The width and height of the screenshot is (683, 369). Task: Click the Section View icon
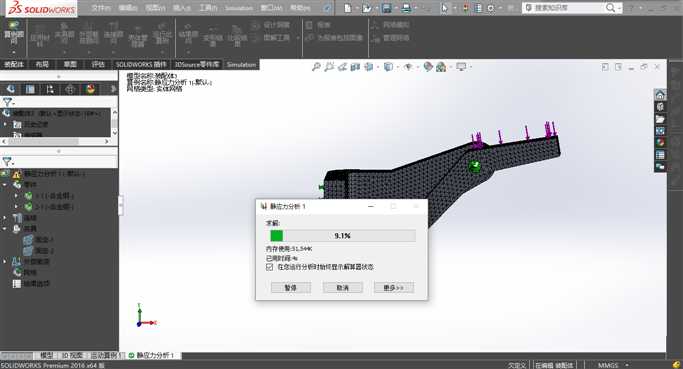(x=355, y=67)
